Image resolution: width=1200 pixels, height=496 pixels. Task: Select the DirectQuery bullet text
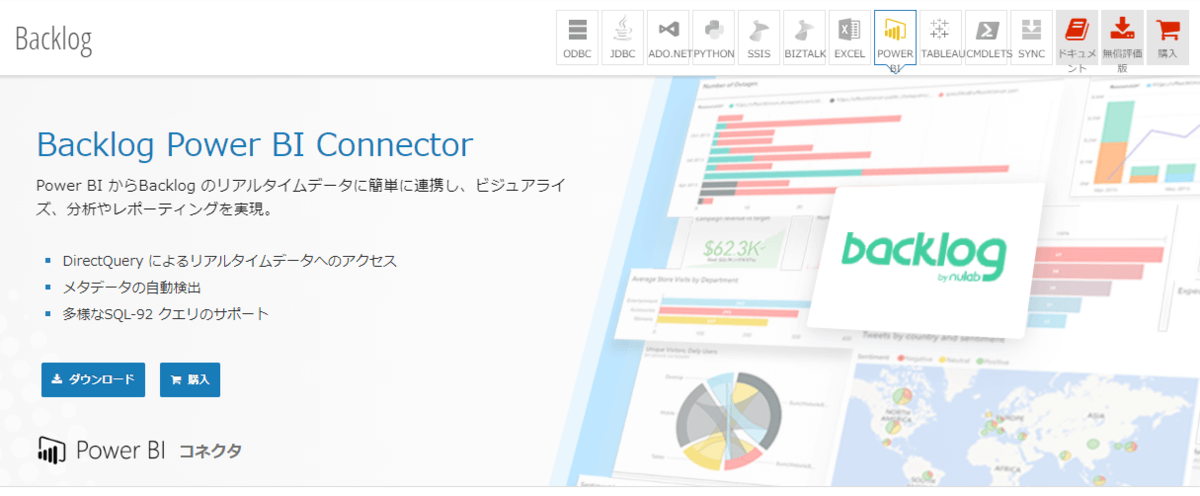point(230,261)
